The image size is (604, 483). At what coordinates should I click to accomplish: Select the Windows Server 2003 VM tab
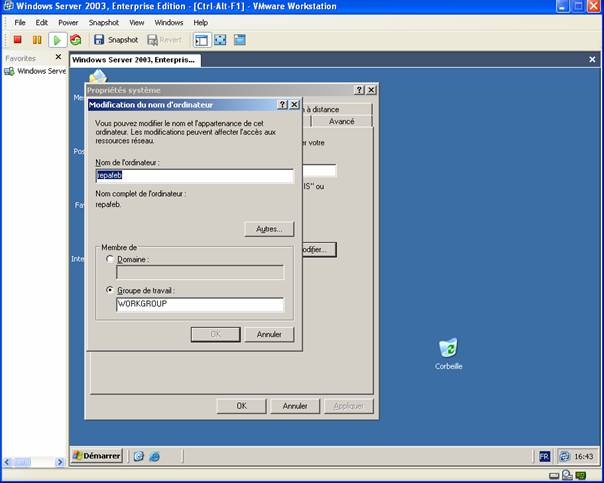point(135,60)
